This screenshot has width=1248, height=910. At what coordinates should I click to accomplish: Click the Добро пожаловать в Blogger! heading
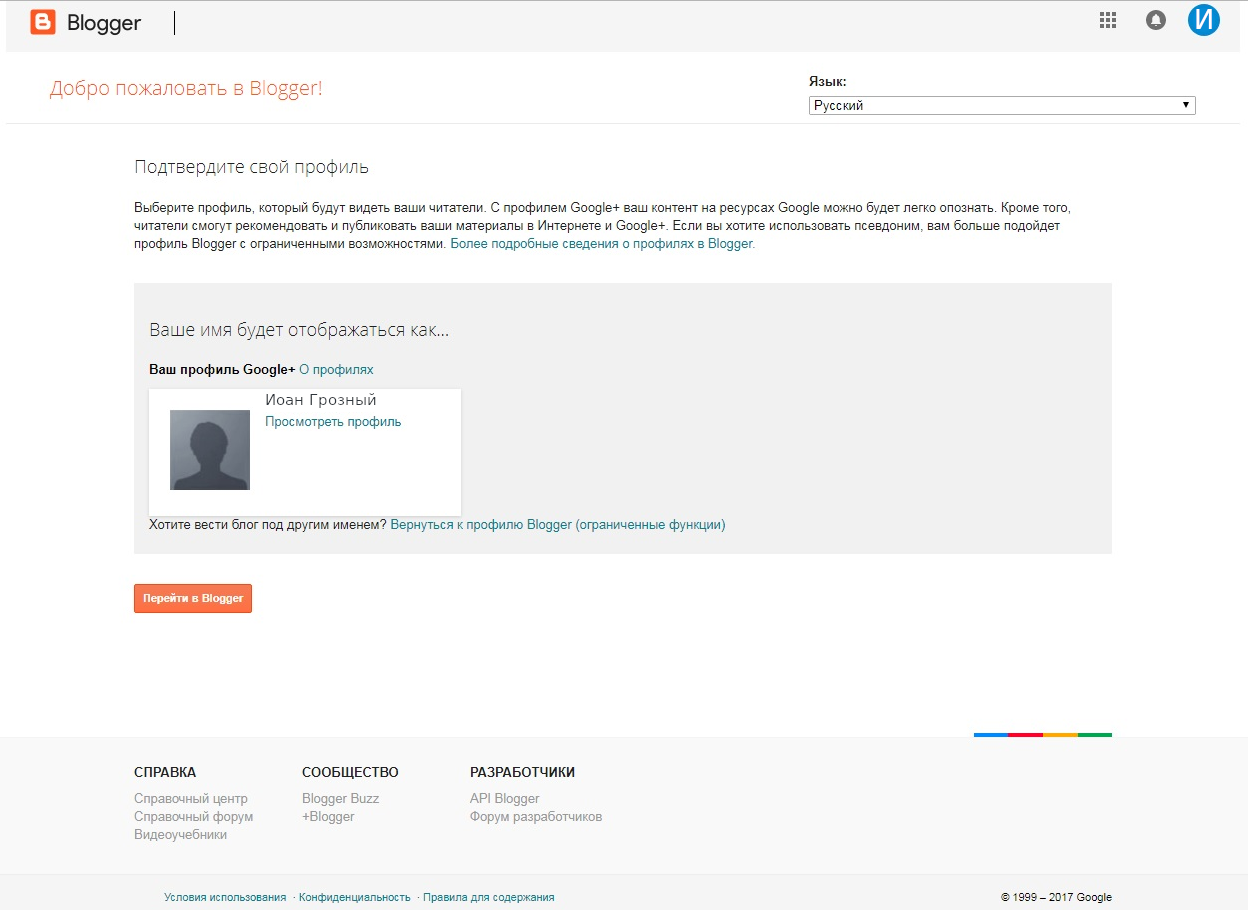pyautogui.click(x=186, y=88)
